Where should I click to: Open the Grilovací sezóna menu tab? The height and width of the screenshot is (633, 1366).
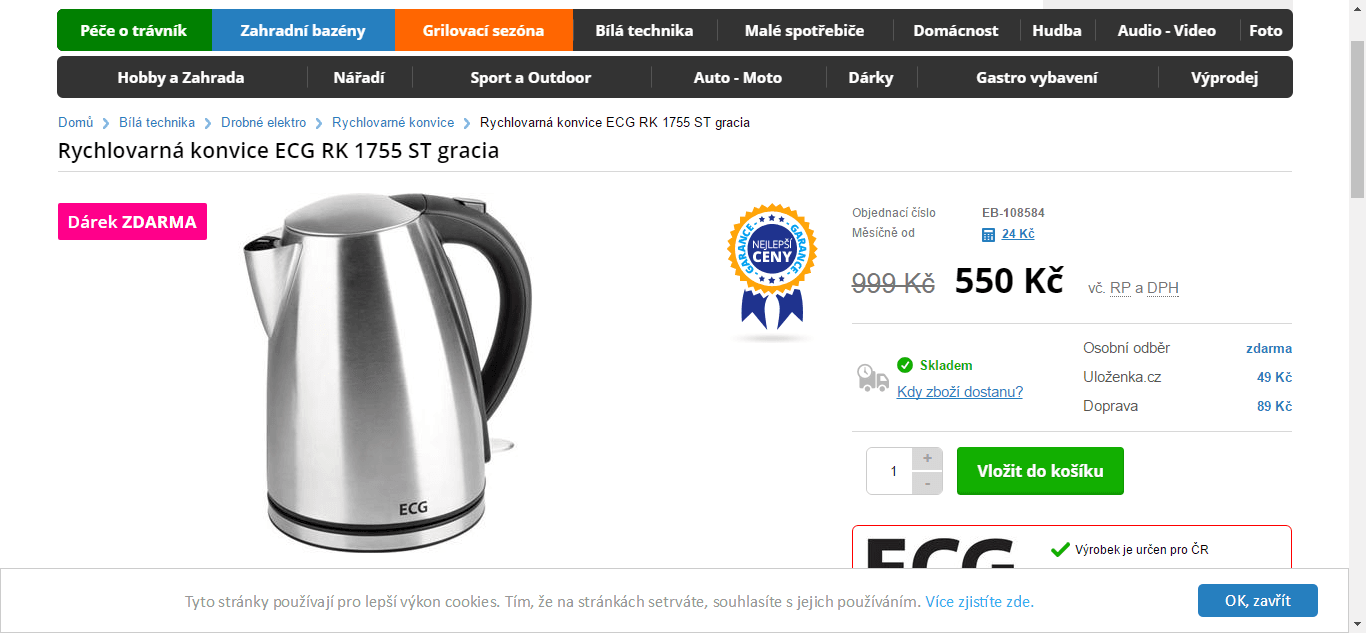click(484, 30)
